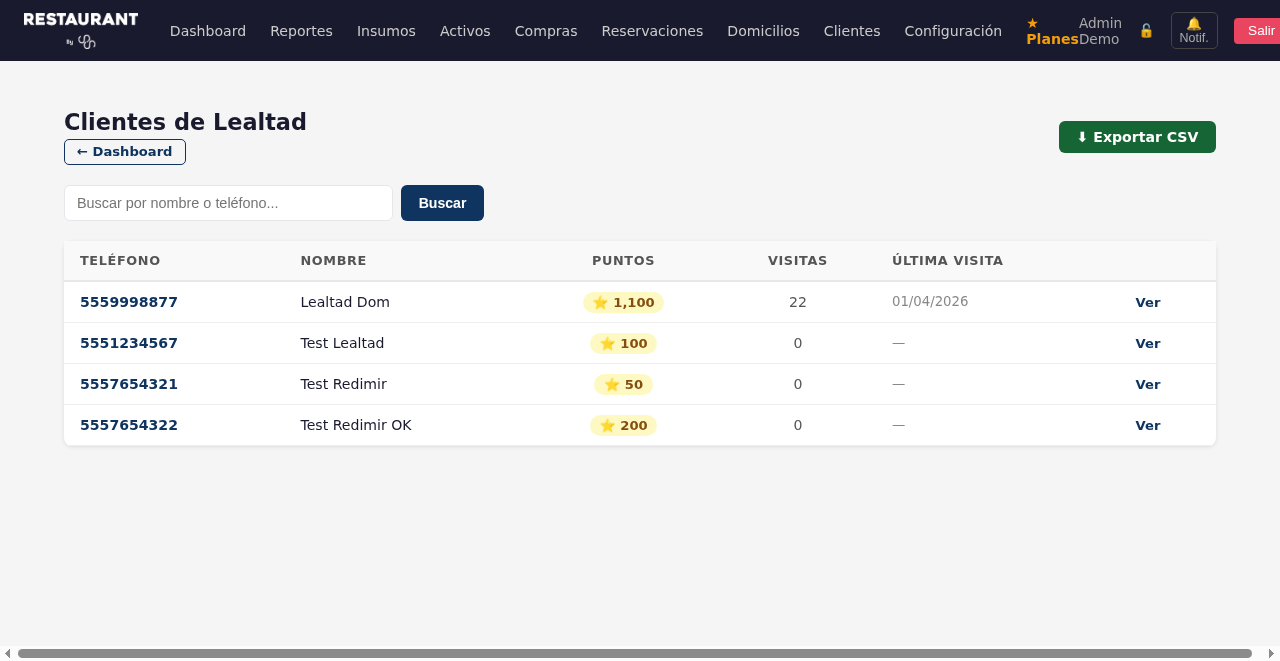
Task: Click the horizontal scrollbar at the bottom
Action: pyautogui.click(x=634, y=653)
